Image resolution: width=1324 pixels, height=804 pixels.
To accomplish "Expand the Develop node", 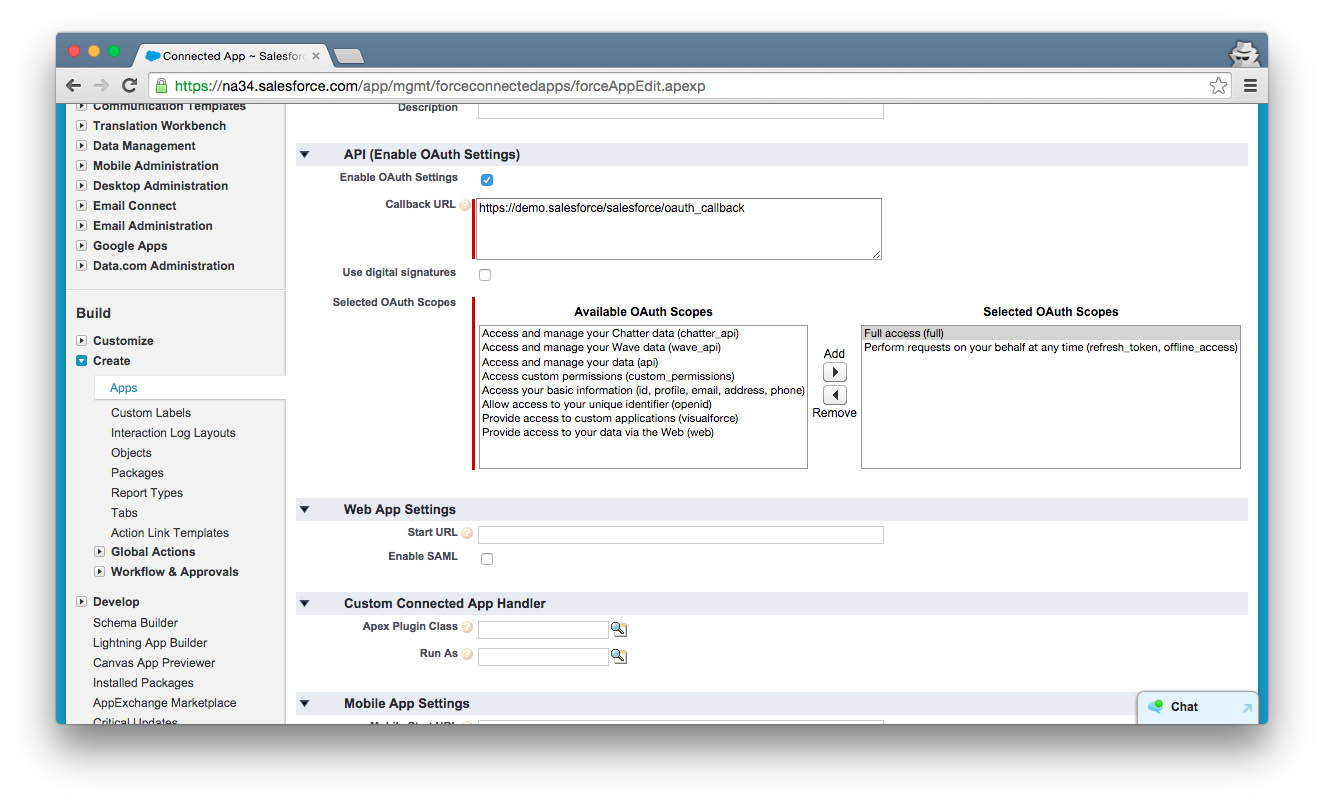I will point(82,602).
